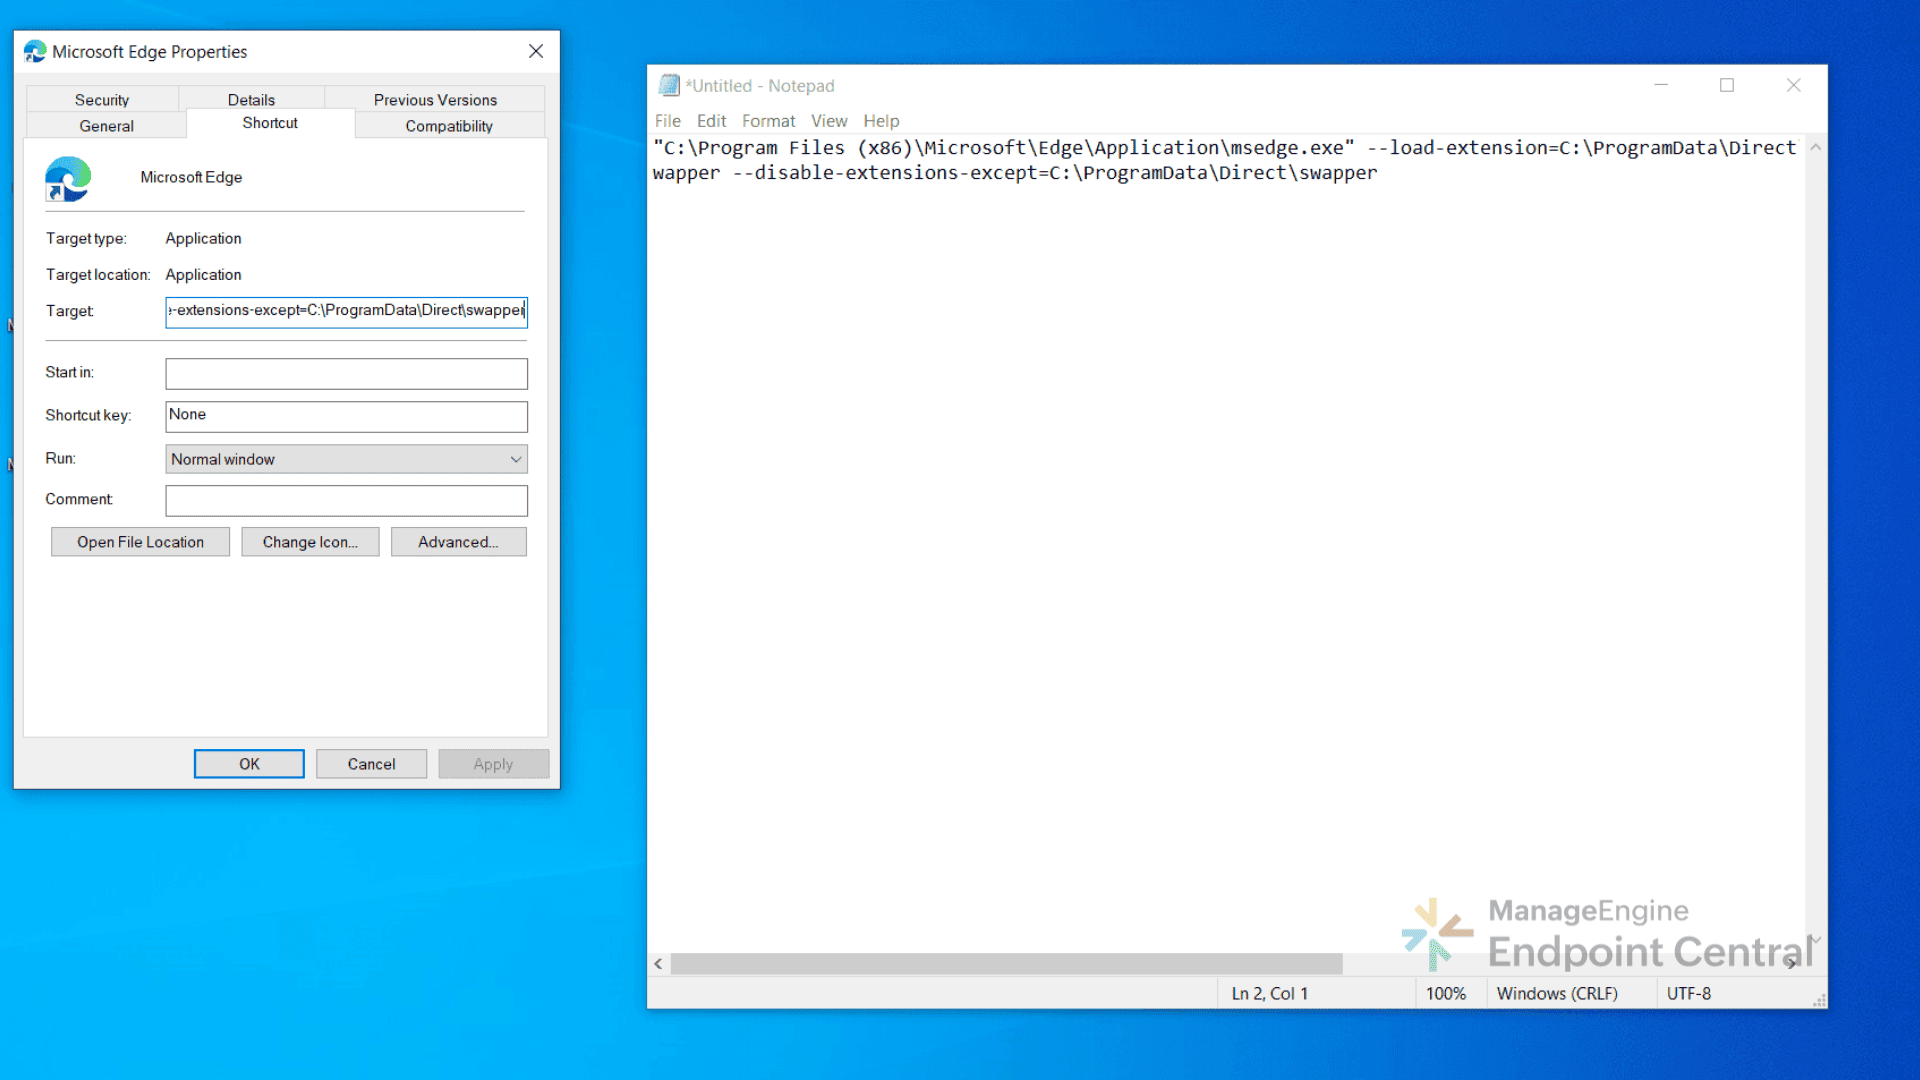Click the Notepad horizontal scrollbar left arrow
The image size is (1920, 1080).
click(x=658, y=964)
